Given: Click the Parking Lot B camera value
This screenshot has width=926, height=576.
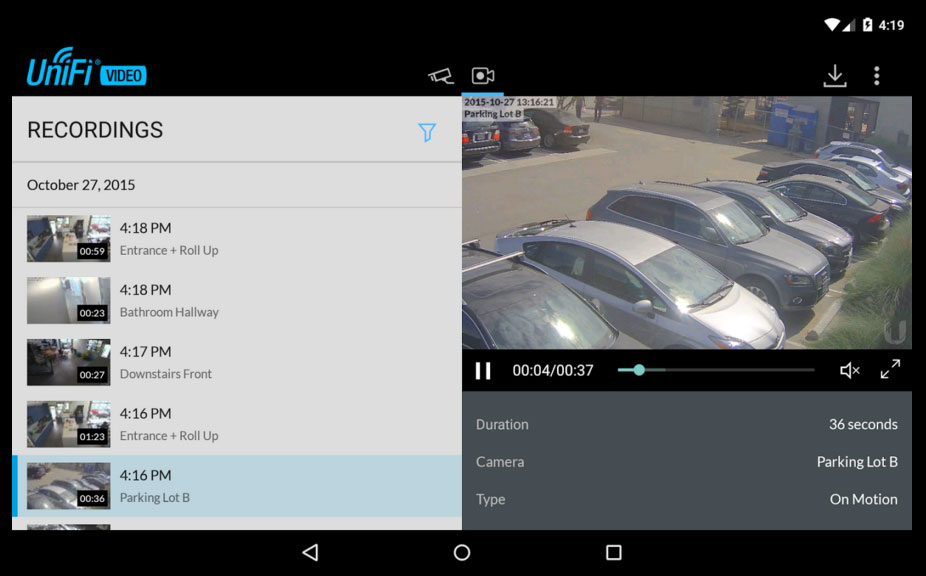Looking at the screenshot, I should [x=857, y=462].
